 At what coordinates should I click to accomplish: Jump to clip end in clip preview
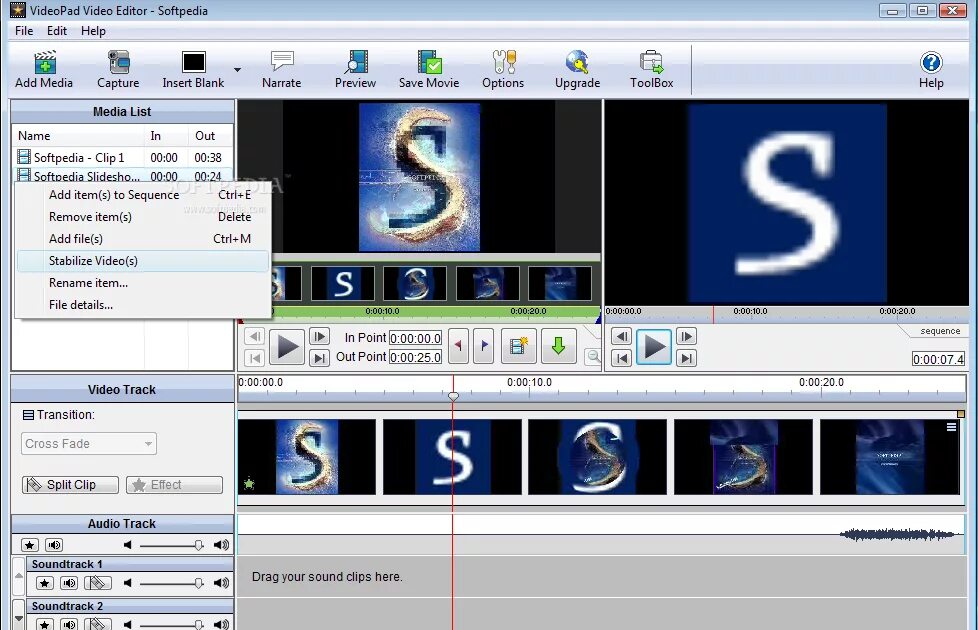(319, 358)
